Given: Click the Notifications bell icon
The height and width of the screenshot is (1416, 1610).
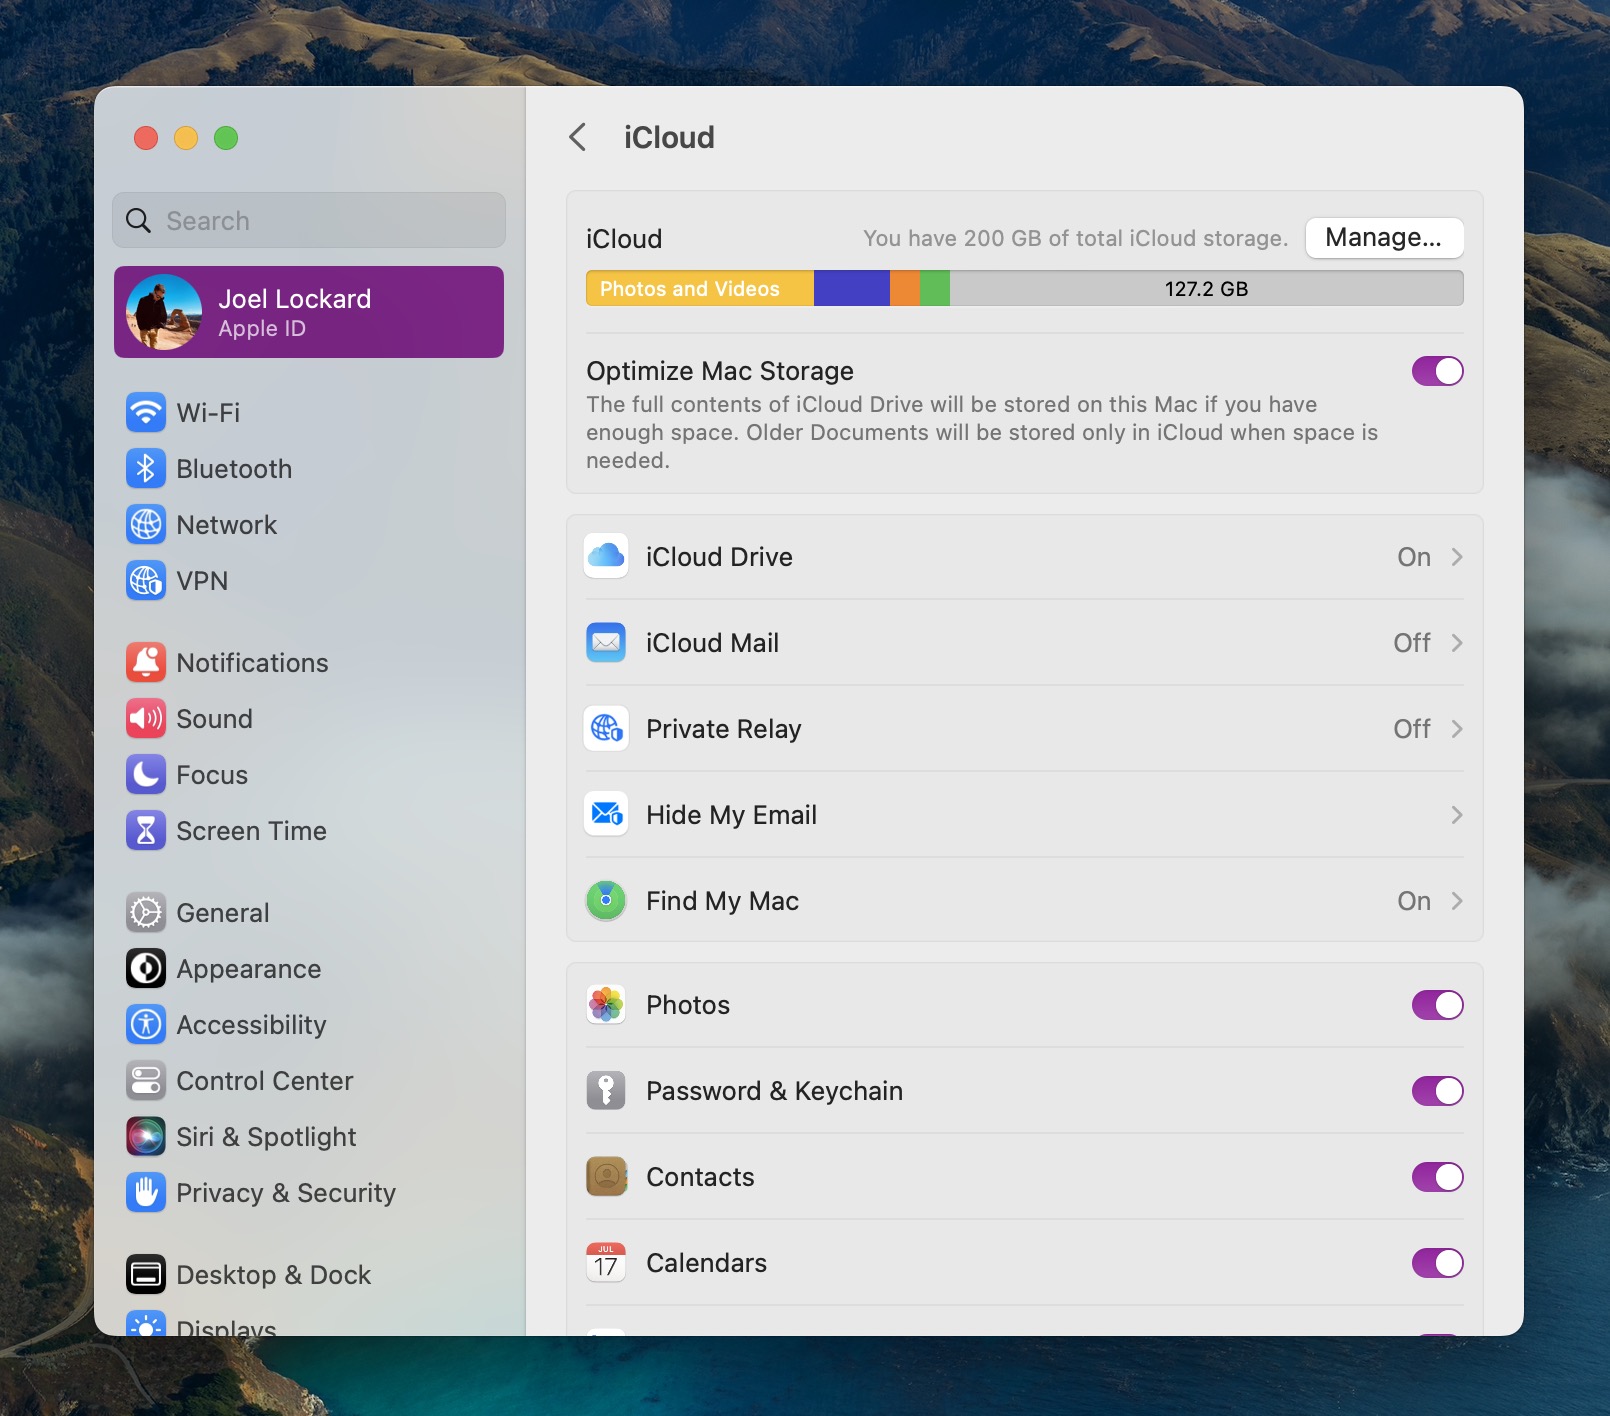Looking at the screenshot, I should pyautogui.click(x=146, y=662).
